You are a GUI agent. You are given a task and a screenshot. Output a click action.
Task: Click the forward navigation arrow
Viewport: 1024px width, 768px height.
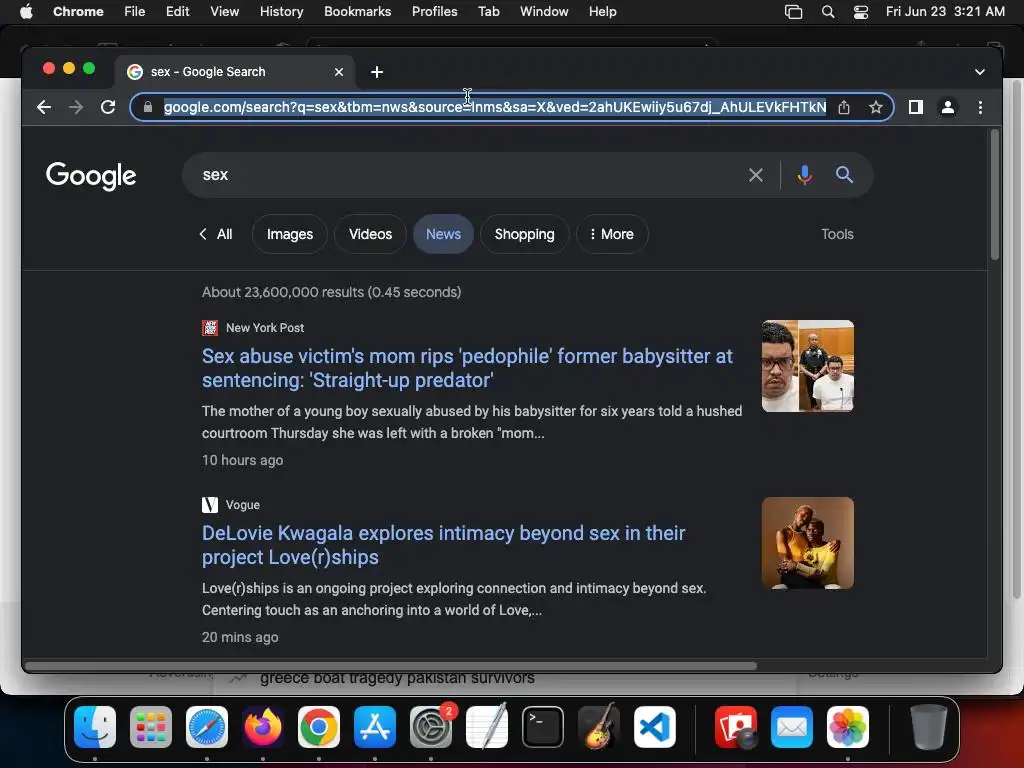(76, 107)
